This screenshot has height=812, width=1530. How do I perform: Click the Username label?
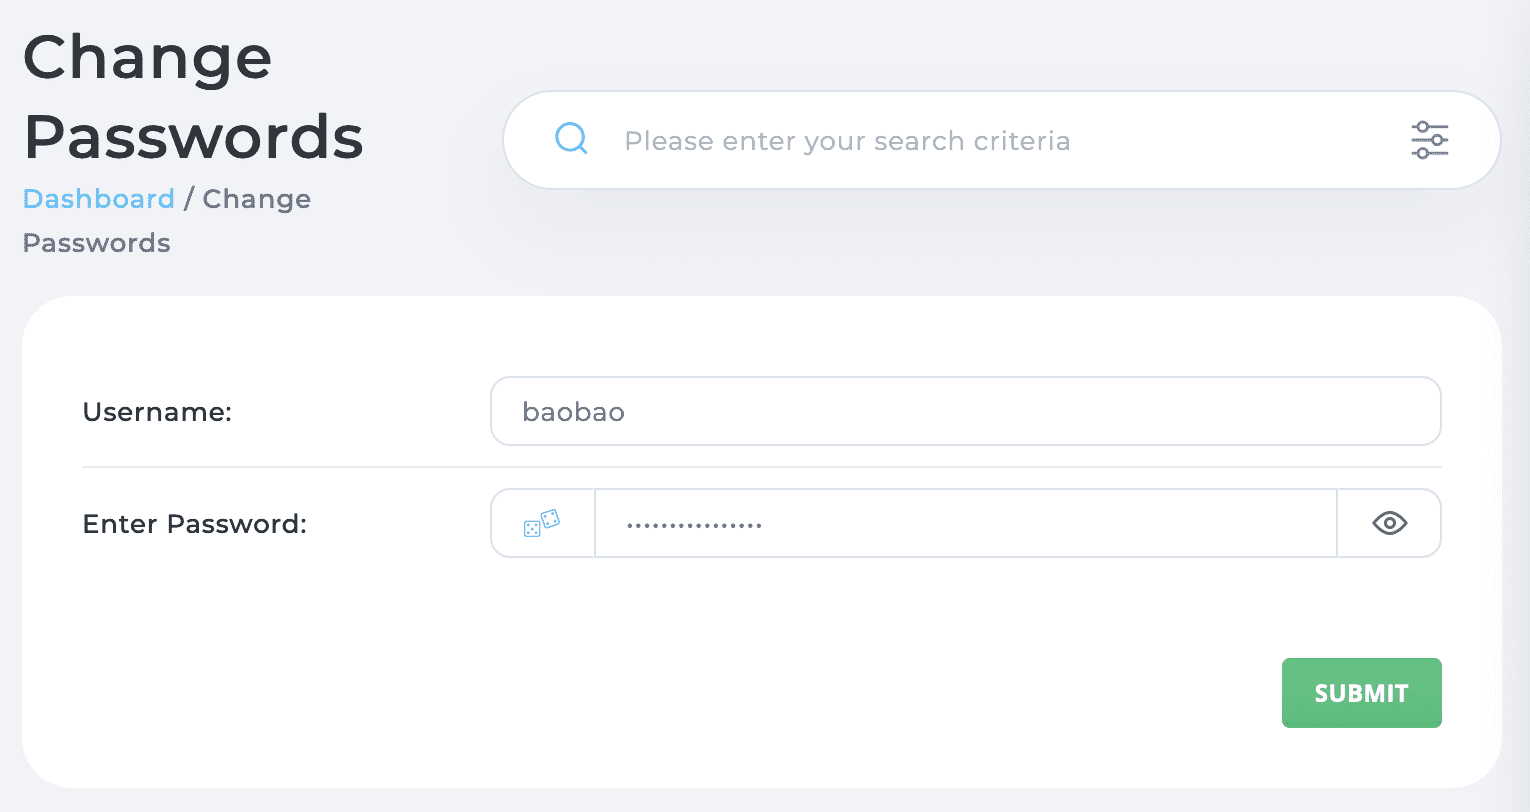(x=157, y=412)
